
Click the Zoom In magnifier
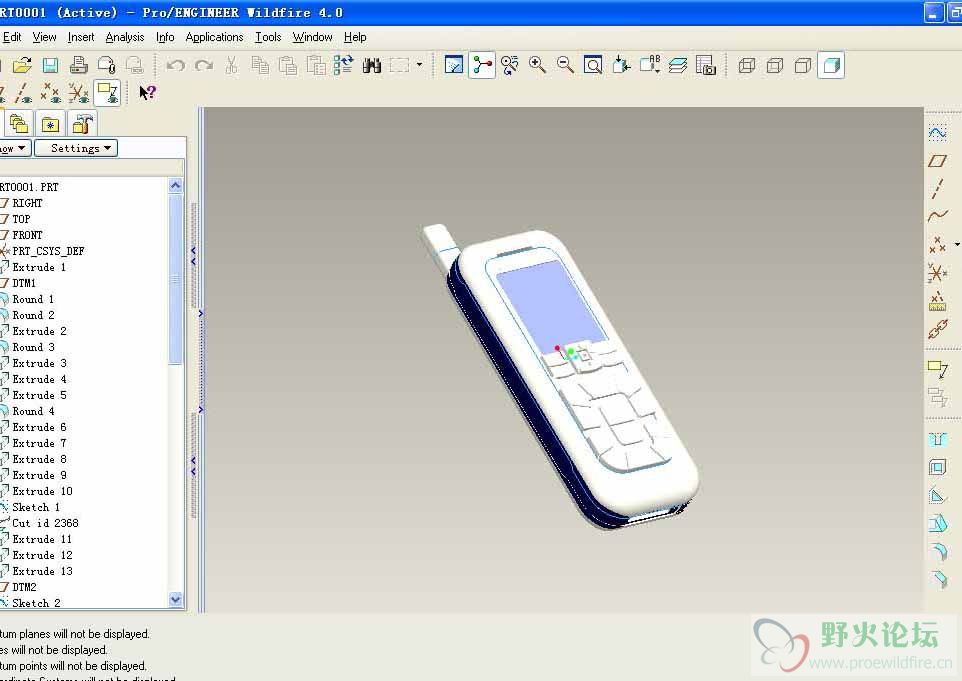(x=537, y=65)
